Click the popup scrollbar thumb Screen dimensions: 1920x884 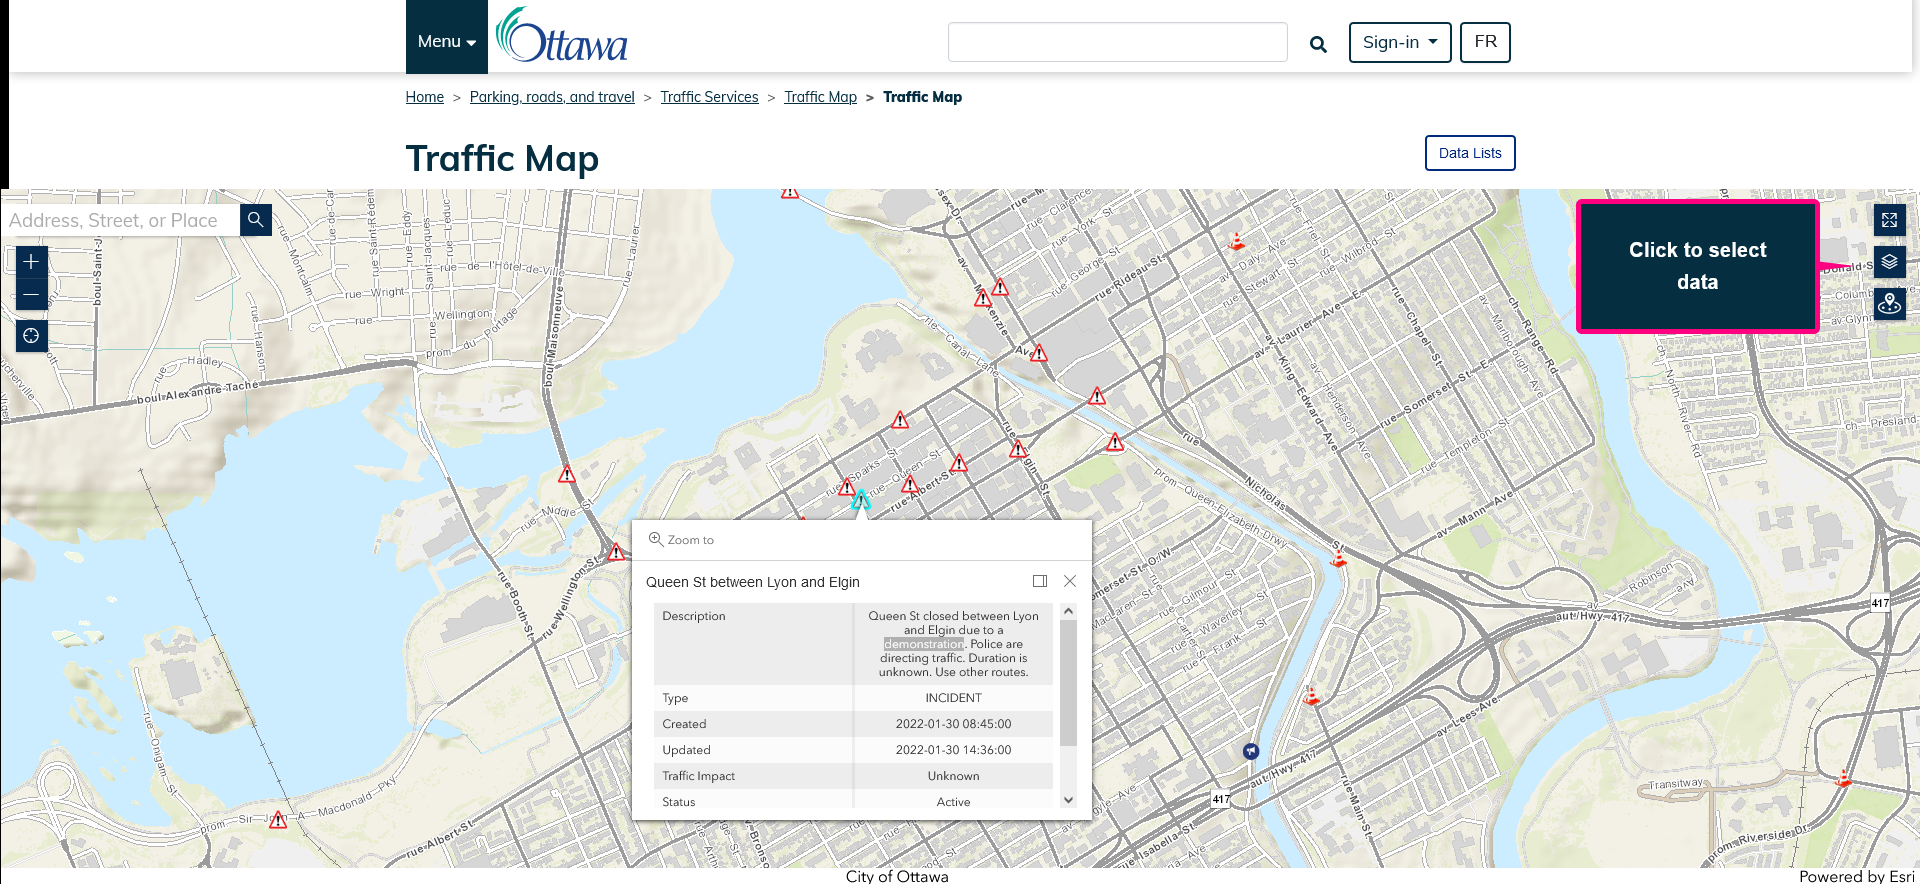[1068, 683]
